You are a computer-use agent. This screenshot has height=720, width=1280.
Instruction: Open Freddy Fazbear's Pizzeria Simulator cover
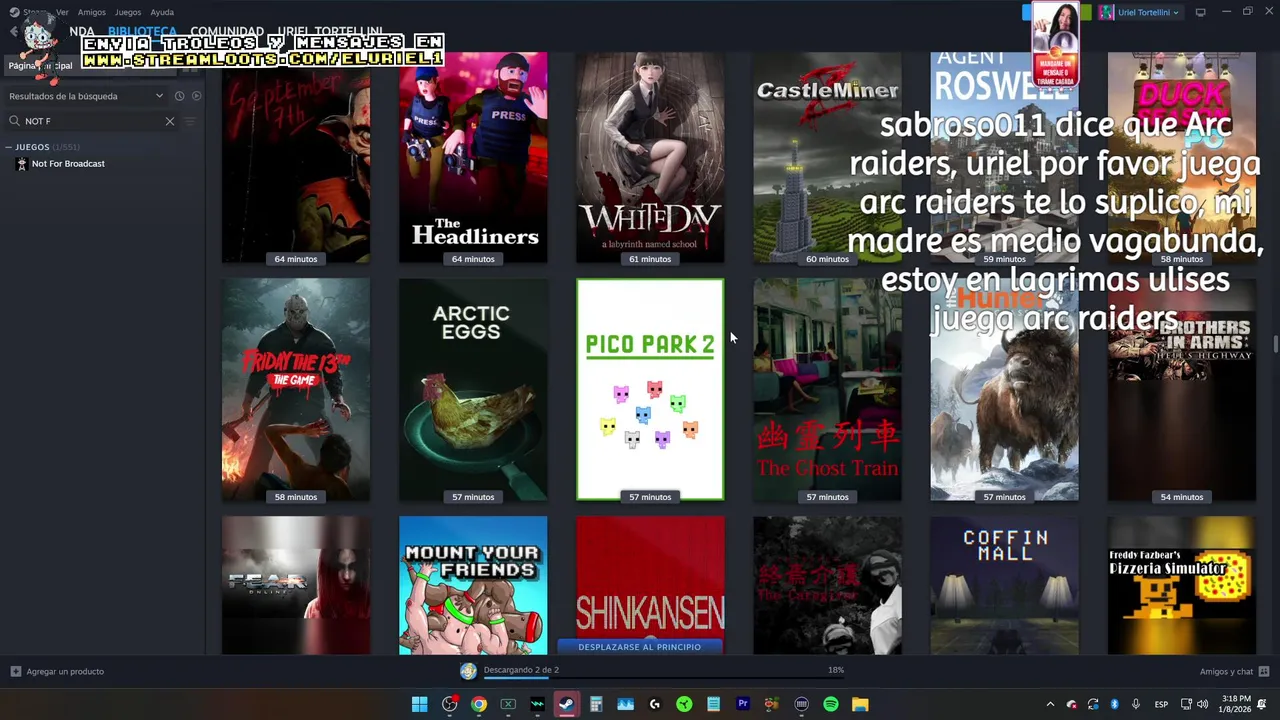tap(1182, 585)
